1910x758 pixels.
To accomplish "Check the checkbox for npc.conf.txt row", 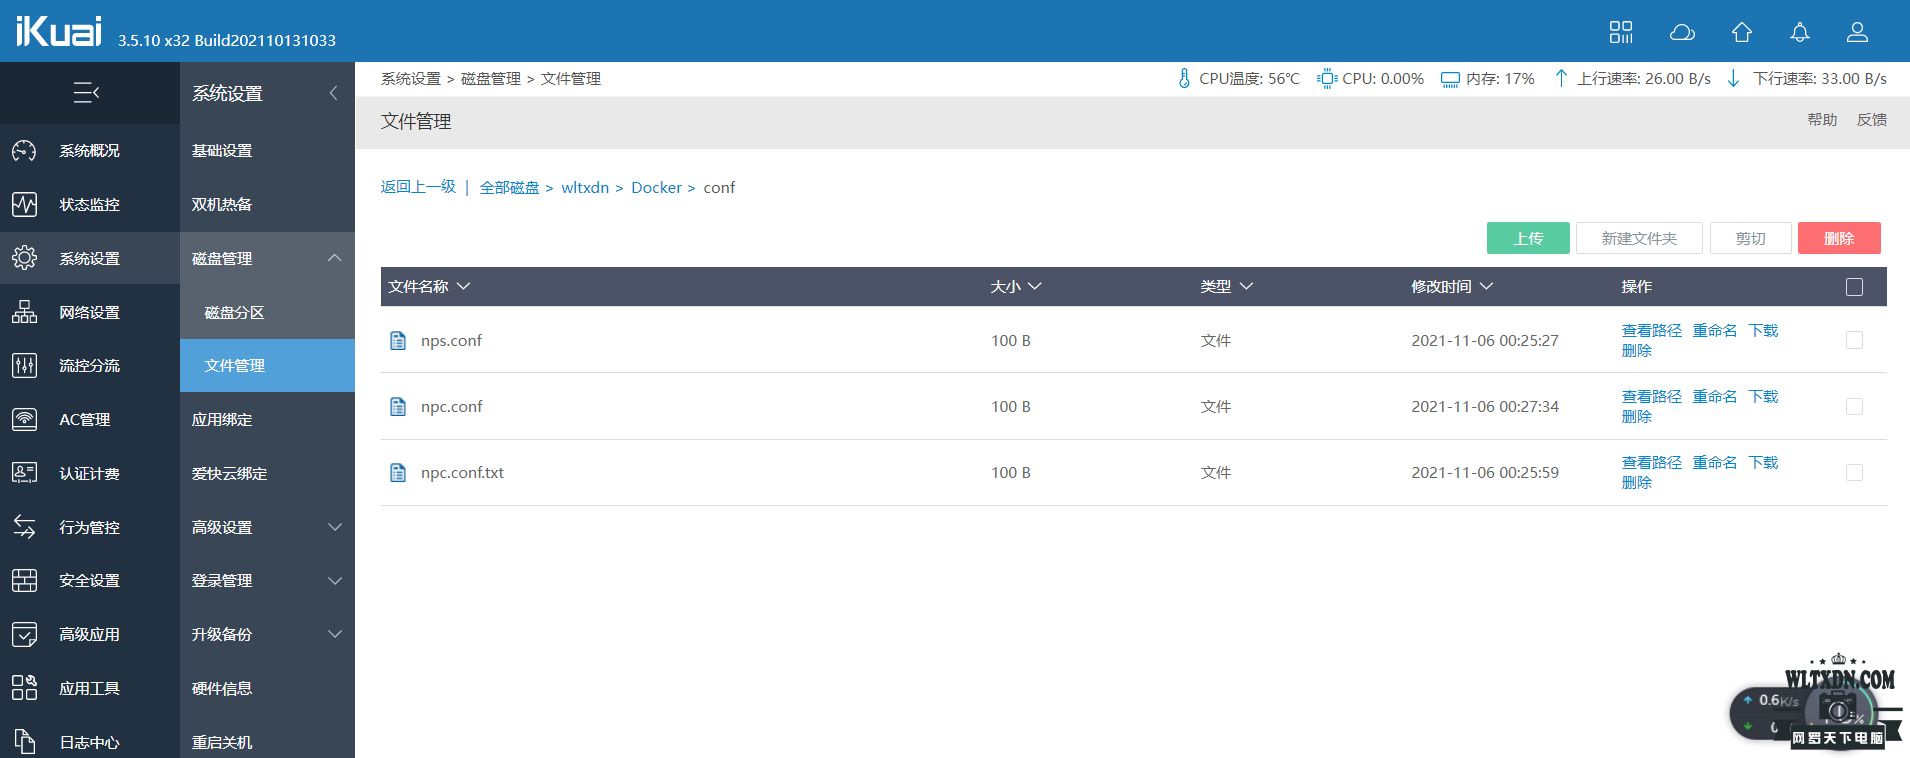I will pyautogui.click(x=1854, y=473).
